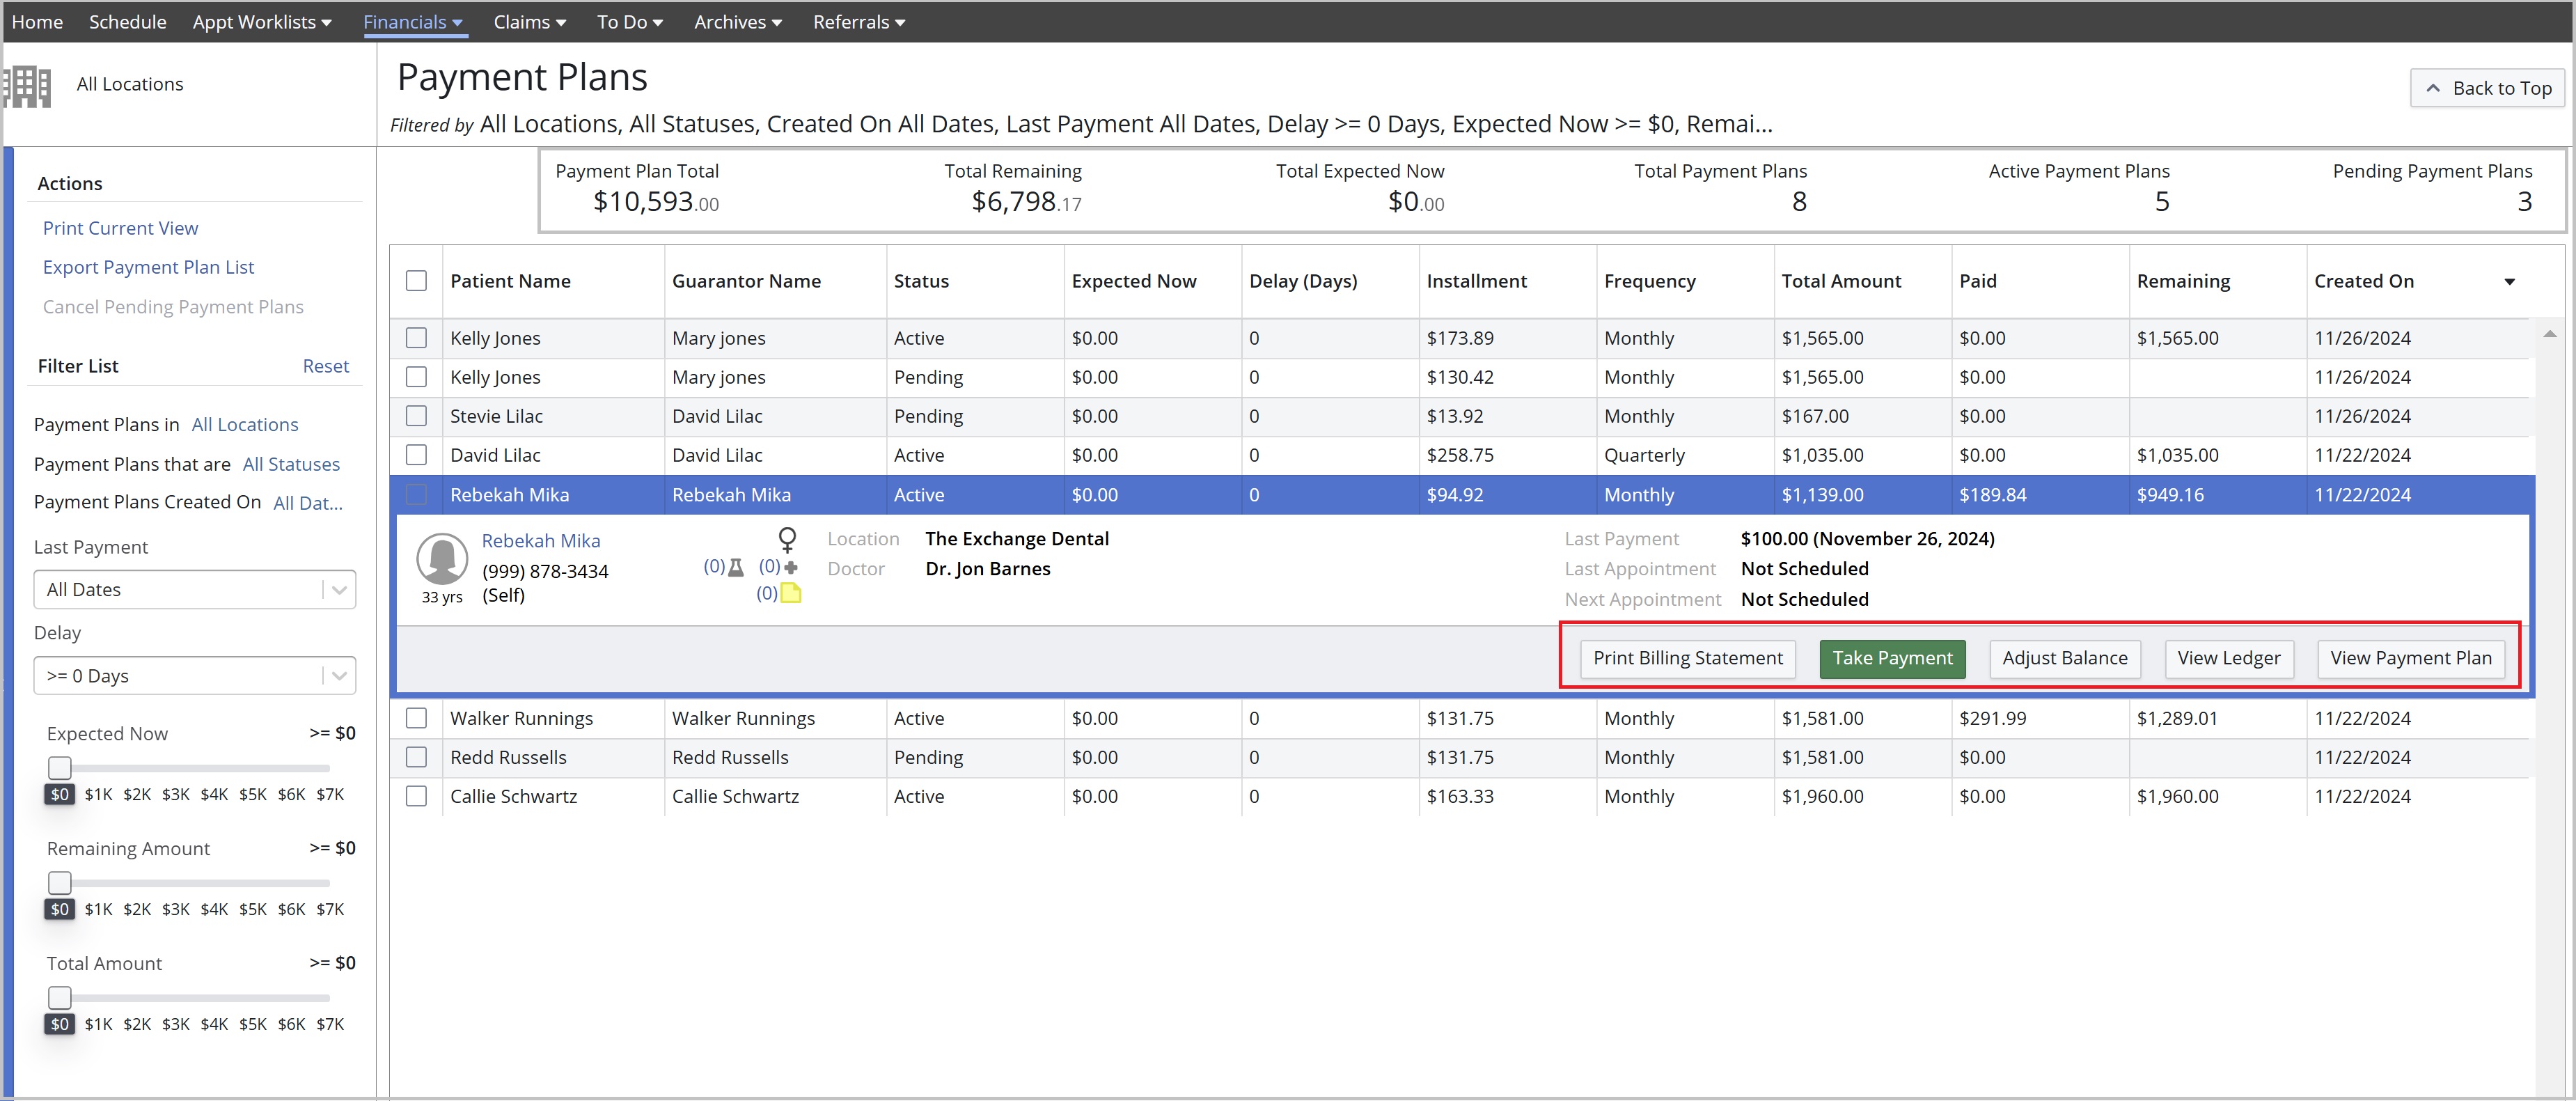The height and width of the screenshot is (1101, 2576).
Task: Click the table scroll-up arrow
Action: point(2549,334)
